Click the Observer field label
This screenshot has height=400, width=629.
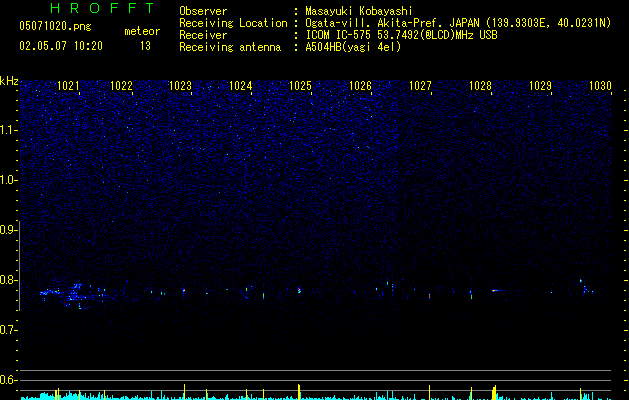click(x=203, y=11)
